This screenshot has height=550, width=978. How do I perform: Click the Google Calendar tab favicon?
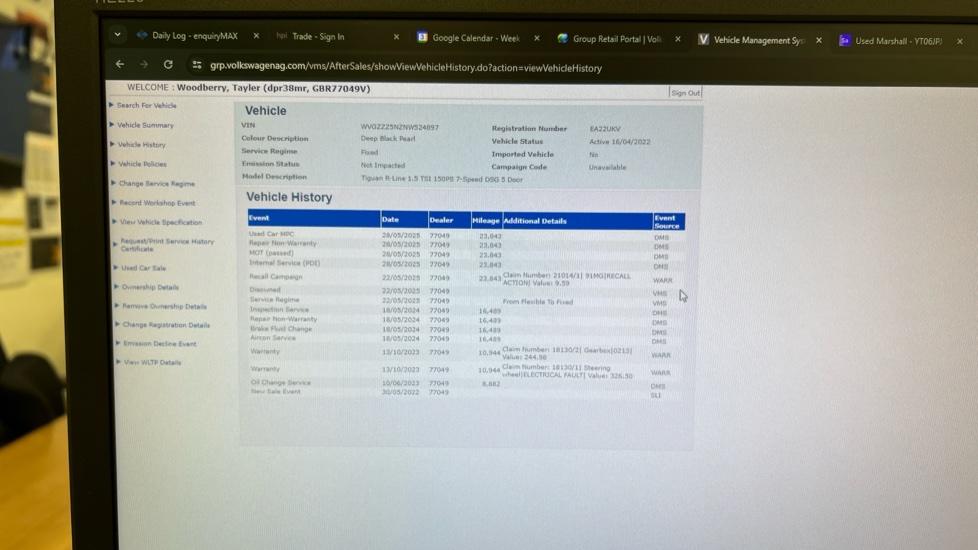pos(422,37)
